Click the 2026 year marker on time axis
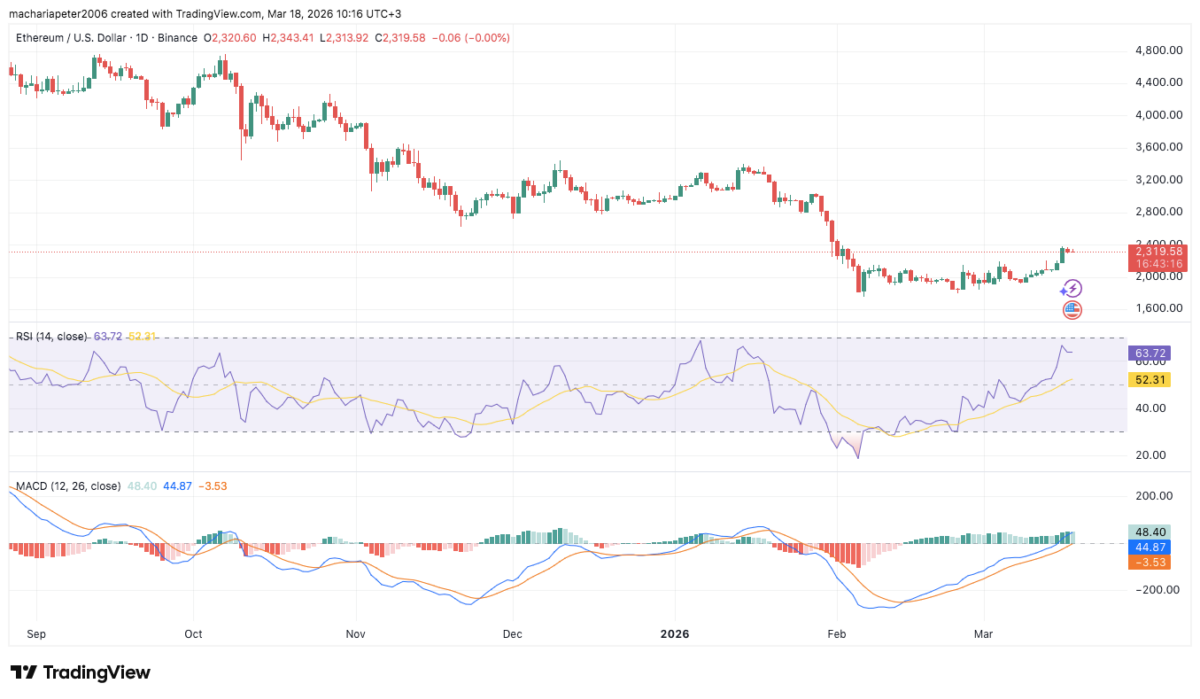The width and height of the screenshot is (1200, 699). pos(673,634)
